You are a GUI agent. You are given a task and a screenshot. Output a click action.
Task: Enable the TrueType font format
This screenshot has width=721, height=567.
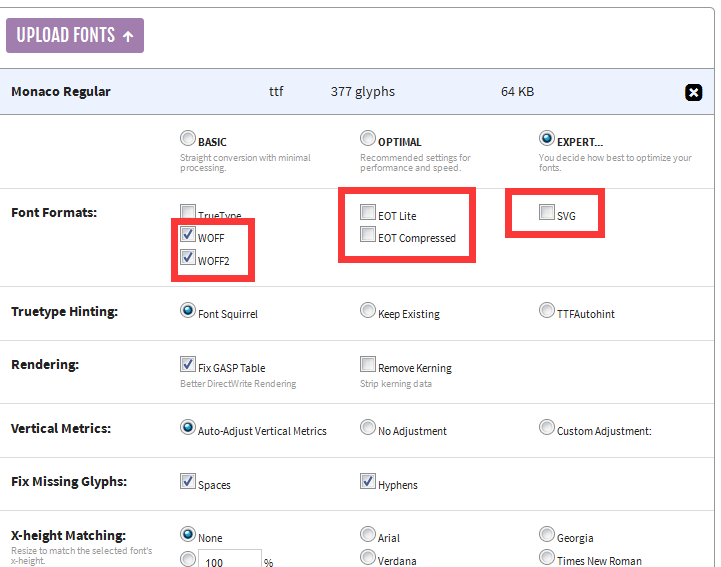tap(188, 213)
